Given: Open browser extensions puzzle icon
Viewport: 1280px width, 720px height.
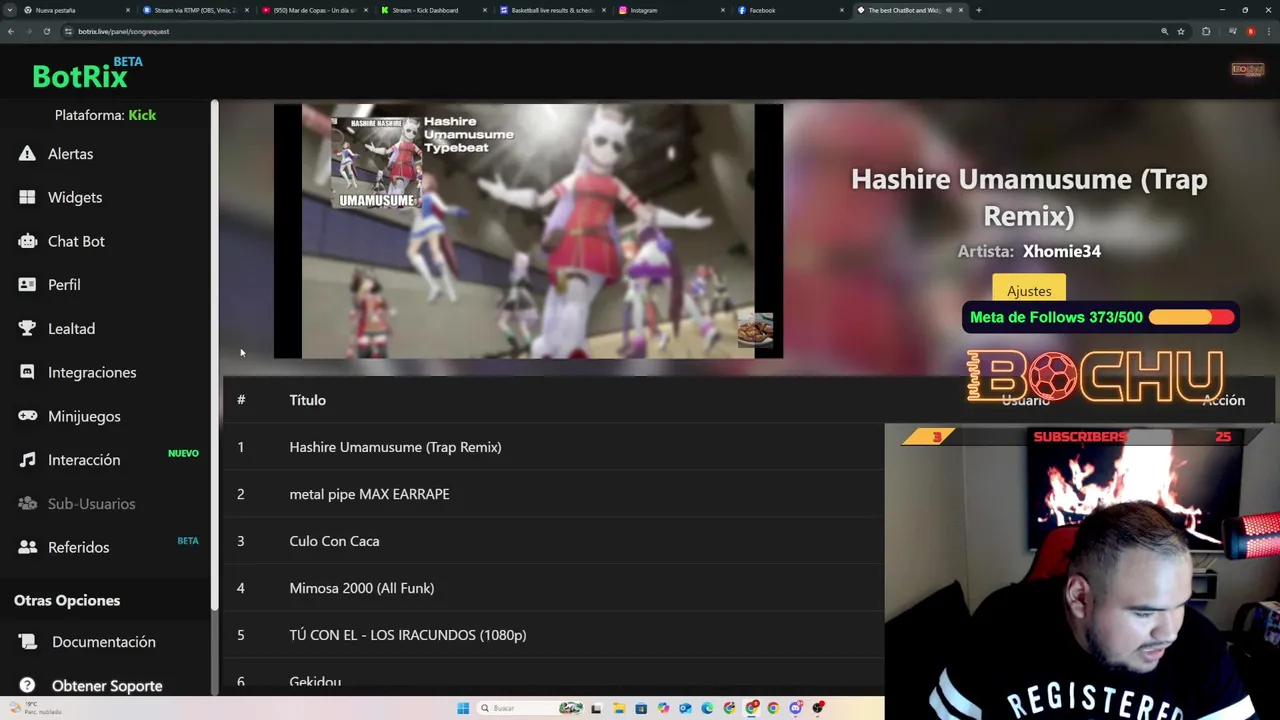Looking at the screenshot, I should pos(1206,31).
